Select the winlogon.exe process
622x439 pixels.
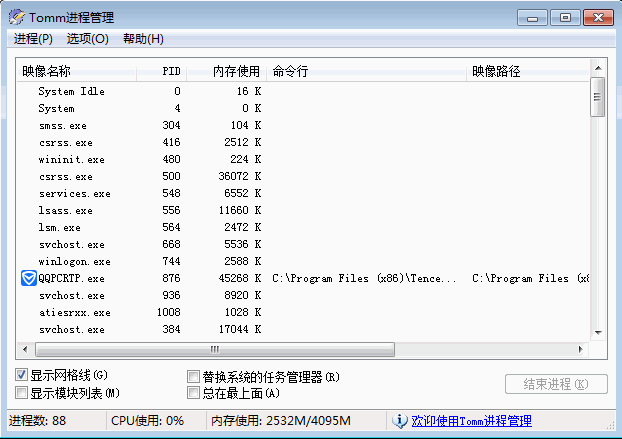coord(303,261)
